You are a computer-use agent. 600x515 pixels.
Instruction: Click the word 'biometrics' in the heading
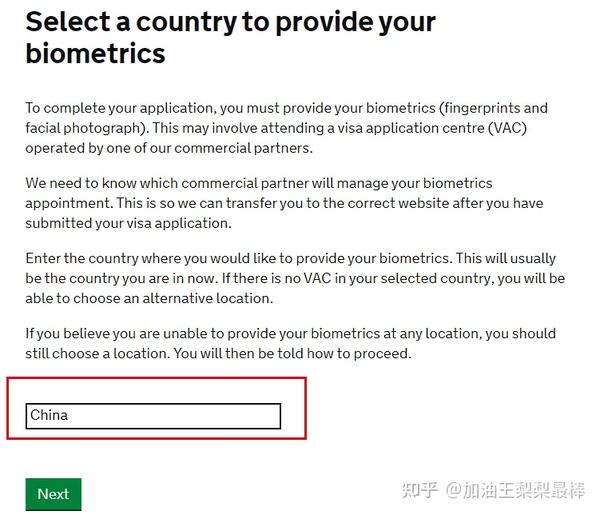point(95,53)
